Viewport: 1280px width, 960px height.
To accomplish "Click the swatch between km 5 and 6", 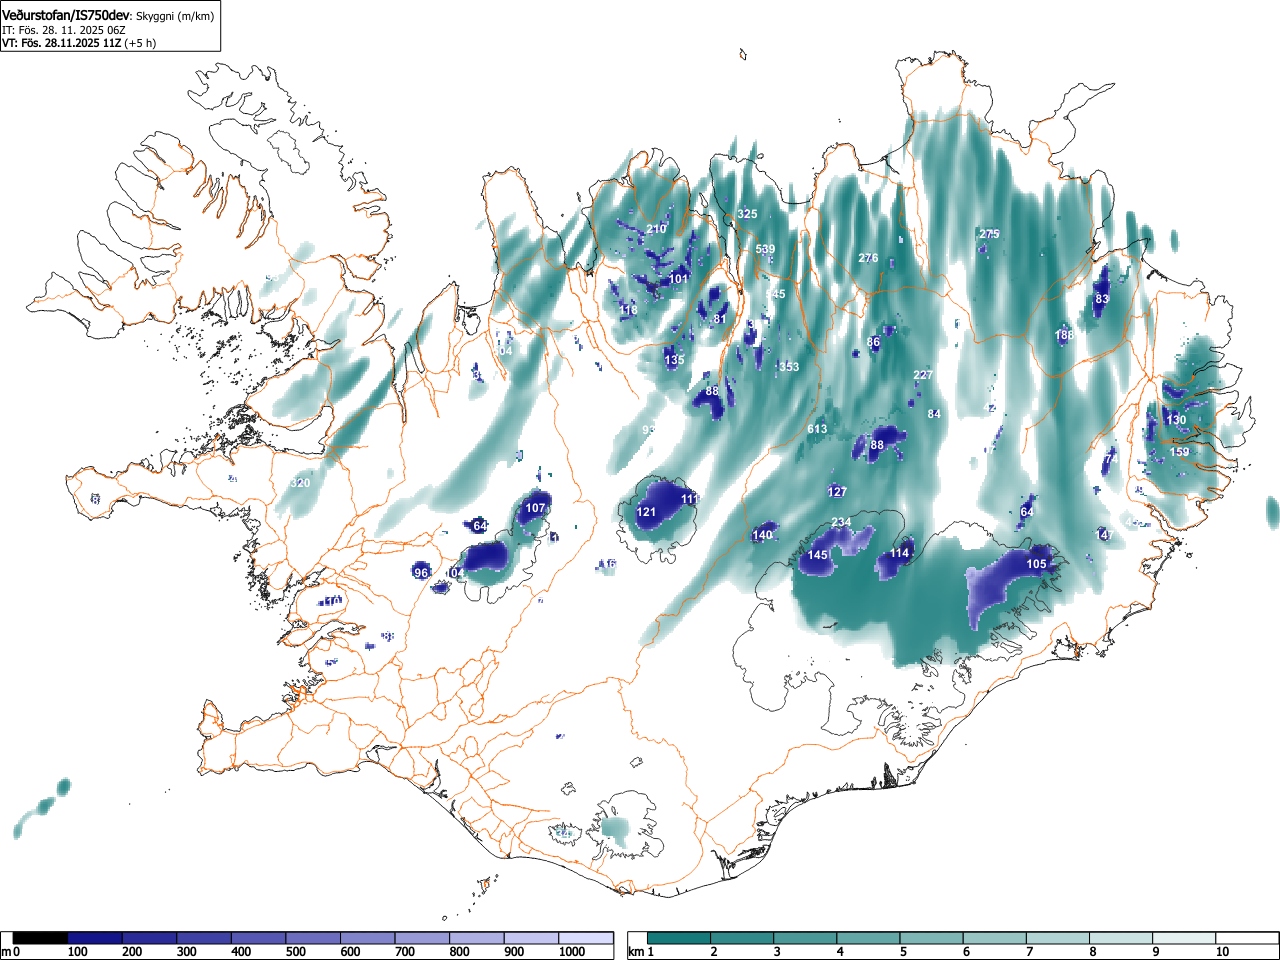I will coord(931,938).
